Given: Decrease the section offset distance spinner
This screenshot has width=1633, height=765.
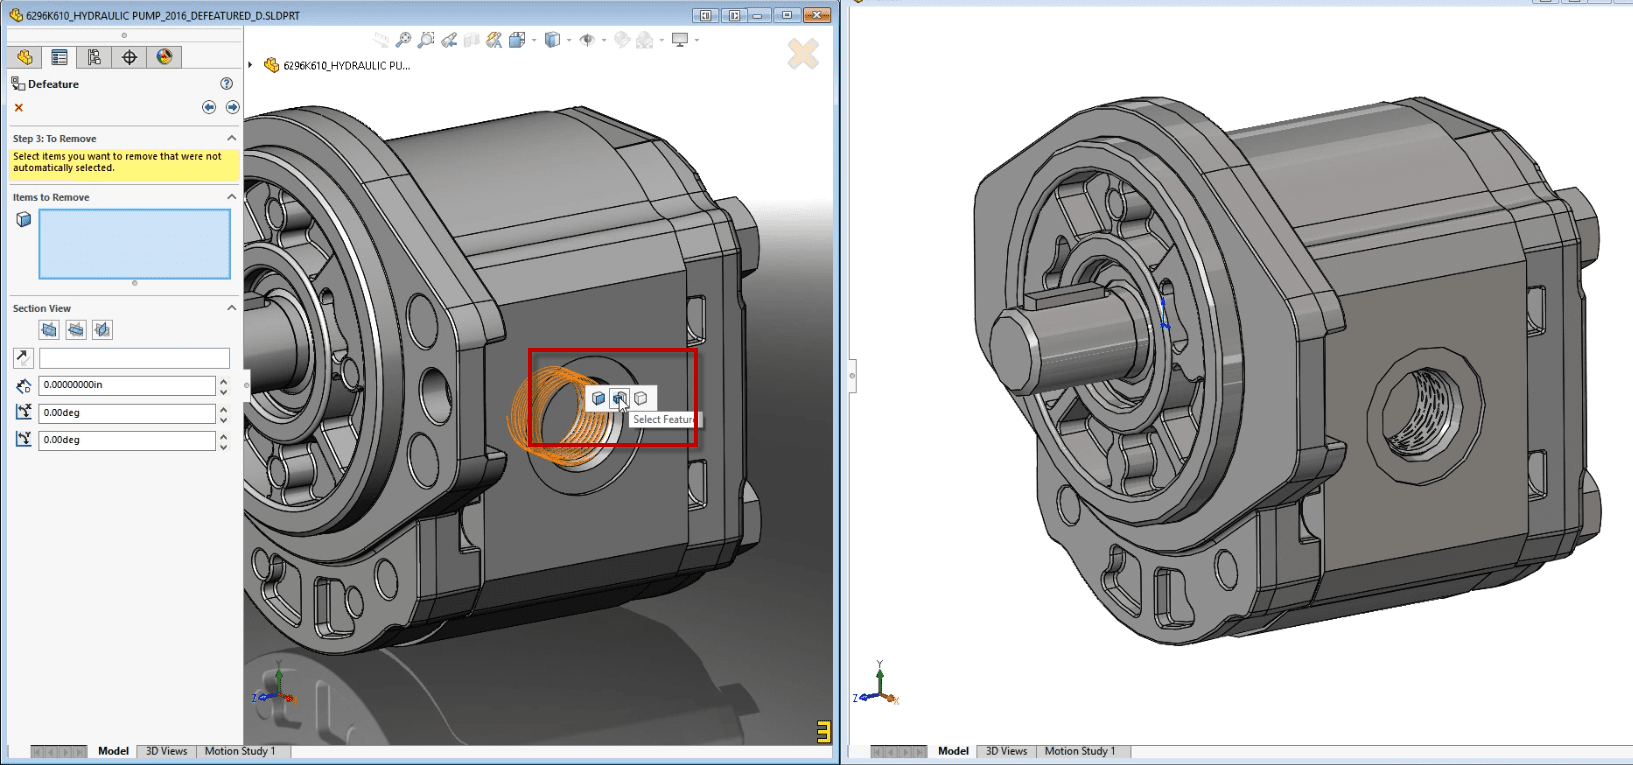Looking at the screenshot, I should click(223, 390).
